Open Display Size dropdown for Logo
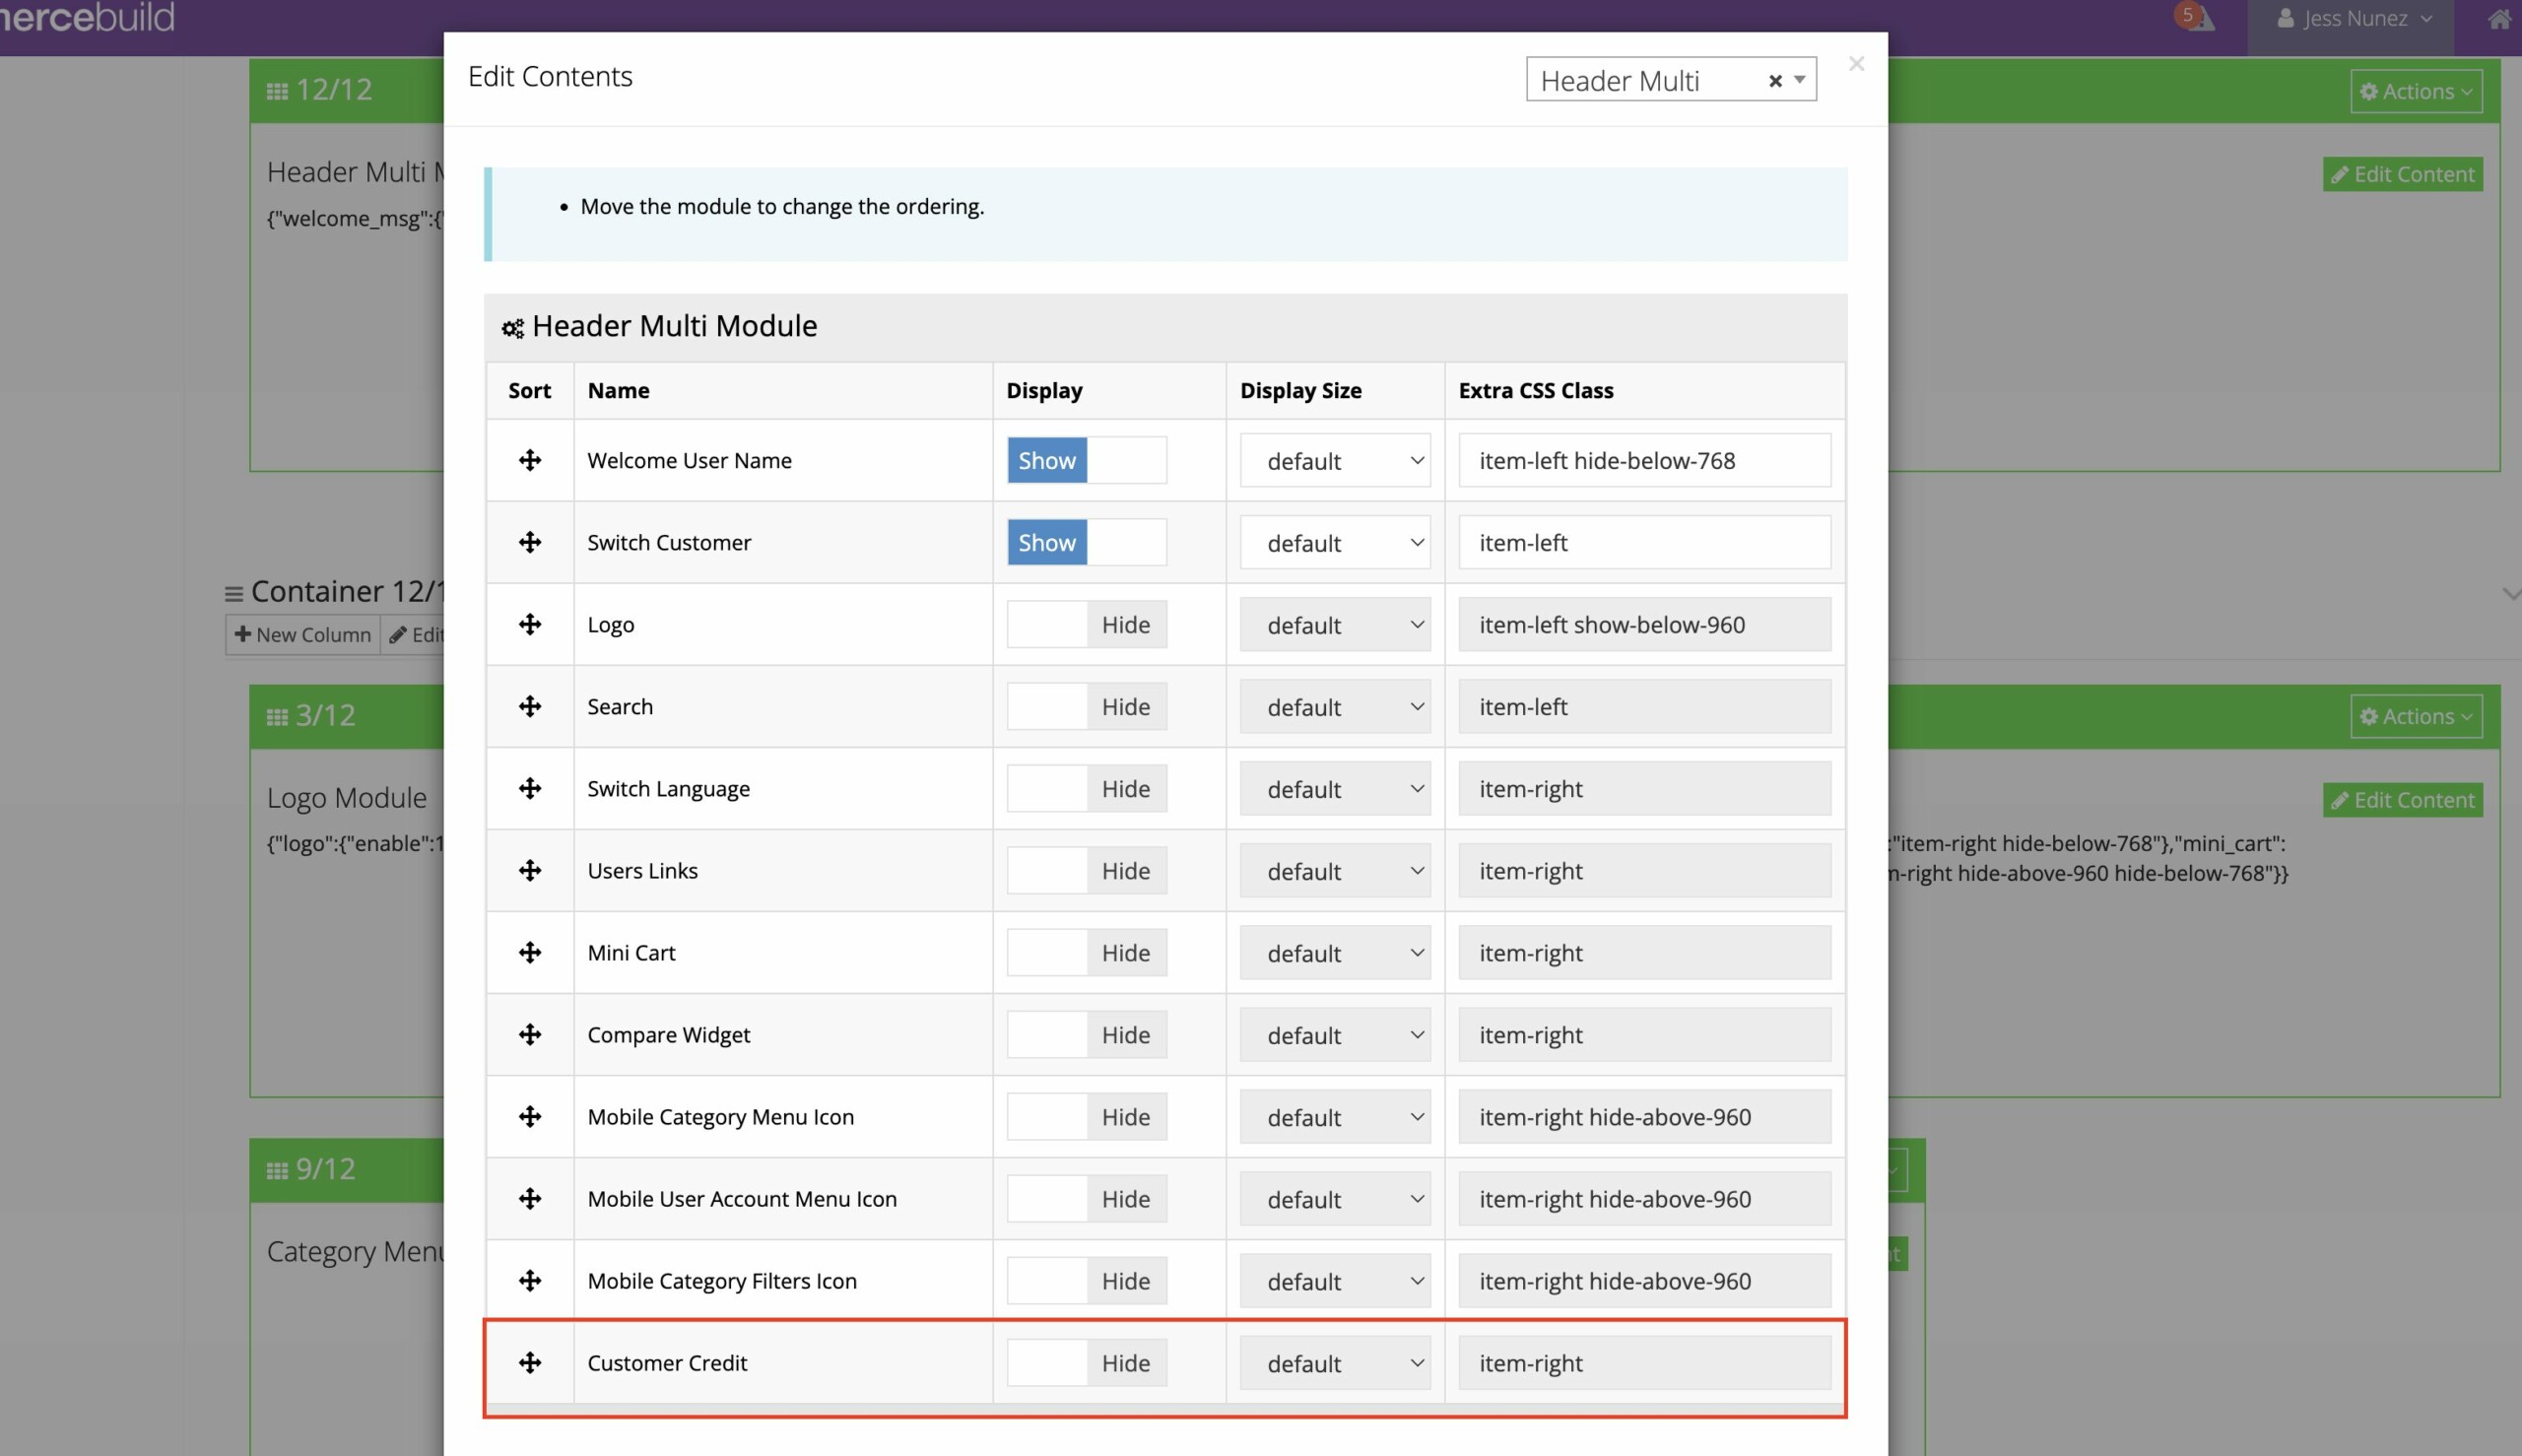Screen dimensions: 2522x1456 click(x=1334, y=624)
